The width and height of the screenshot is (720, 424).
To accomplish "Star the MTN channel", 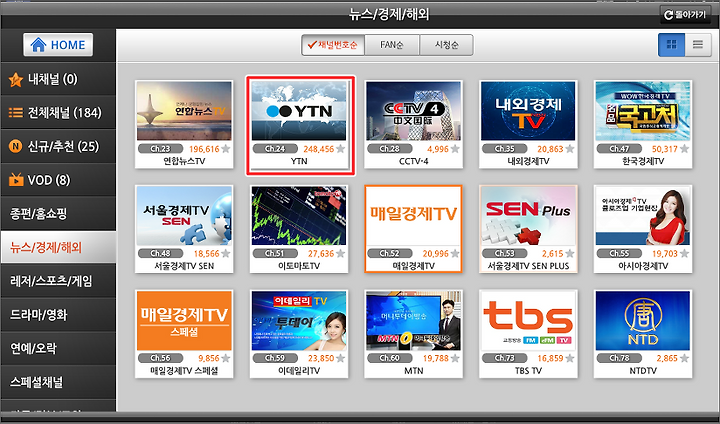I will click(455, 358).
